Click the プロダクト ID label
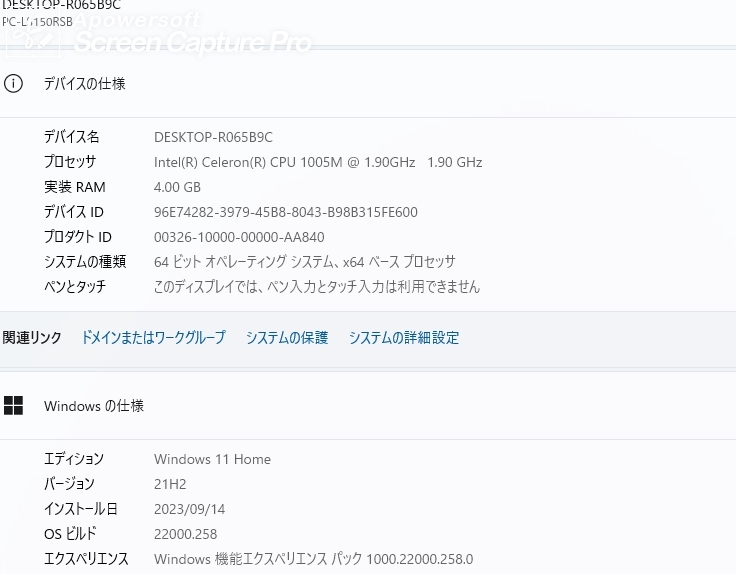 [77, 237]
